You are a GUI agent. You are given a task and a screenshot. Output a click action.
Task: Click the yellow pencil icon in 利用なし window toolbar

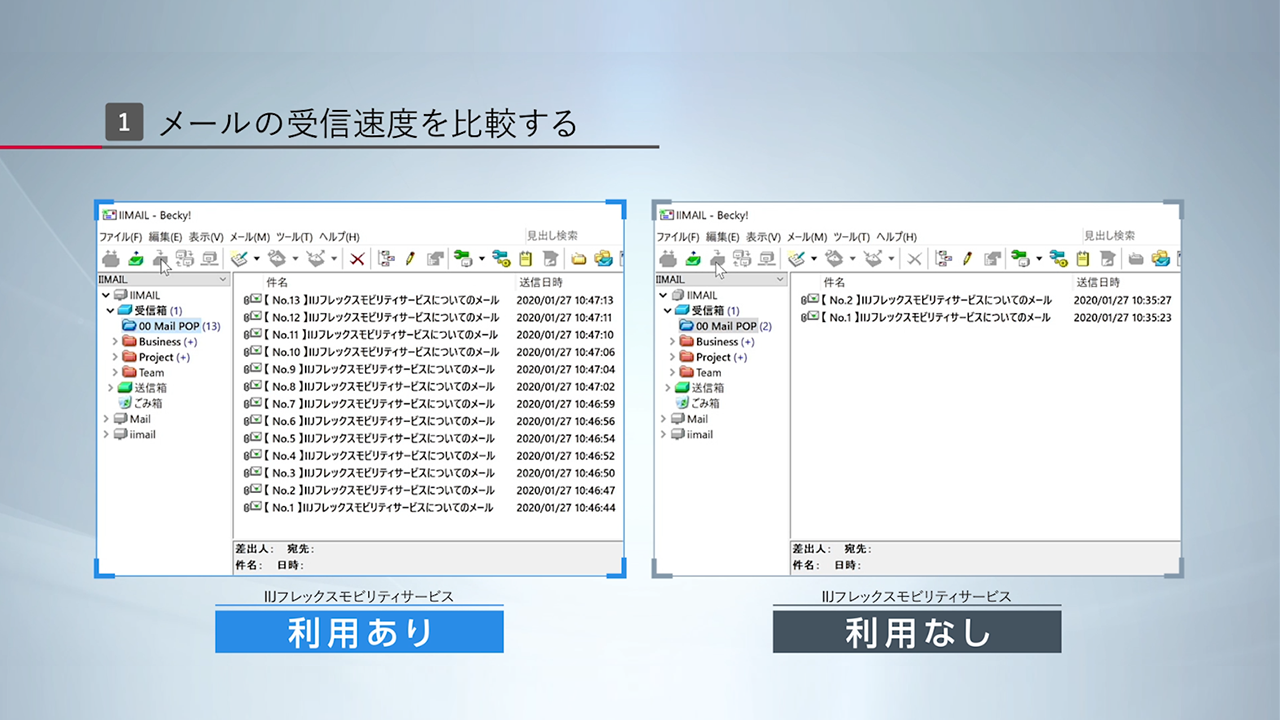[967, 258]
